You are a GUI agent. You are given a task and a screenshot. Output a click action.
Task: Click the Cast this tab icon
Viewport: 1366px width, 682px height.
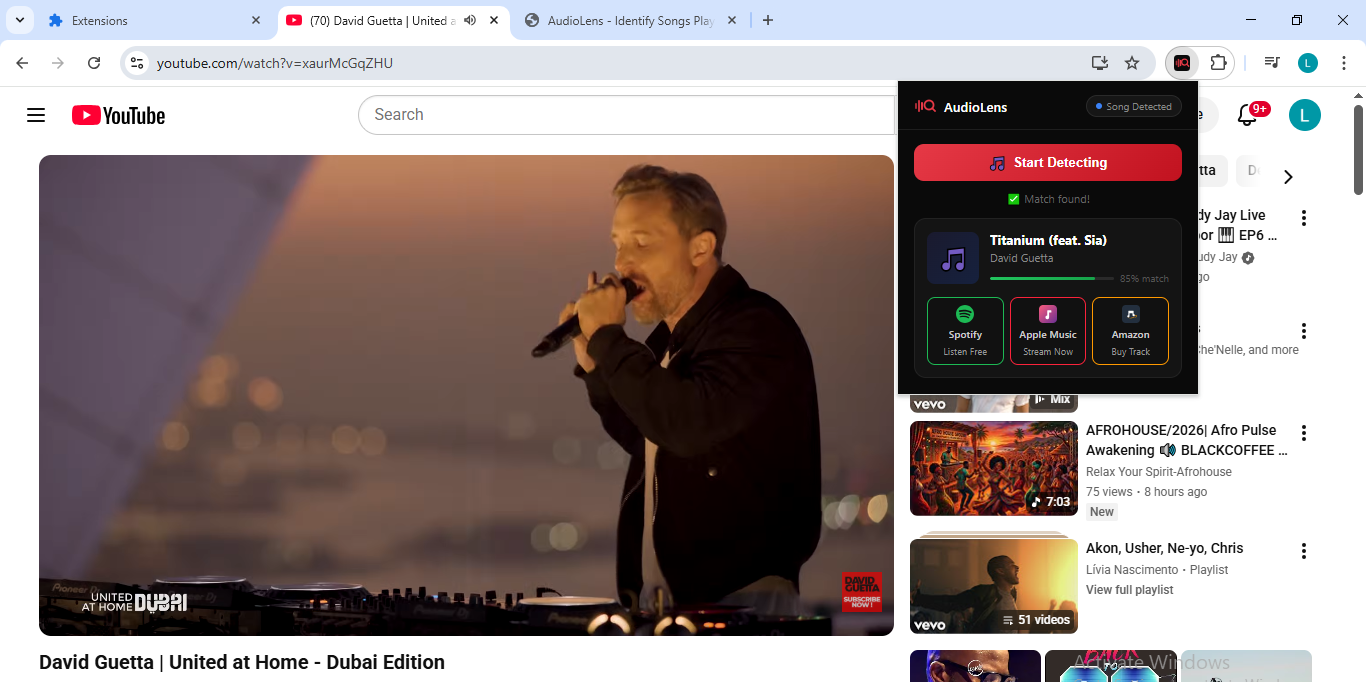[1100, 62]
